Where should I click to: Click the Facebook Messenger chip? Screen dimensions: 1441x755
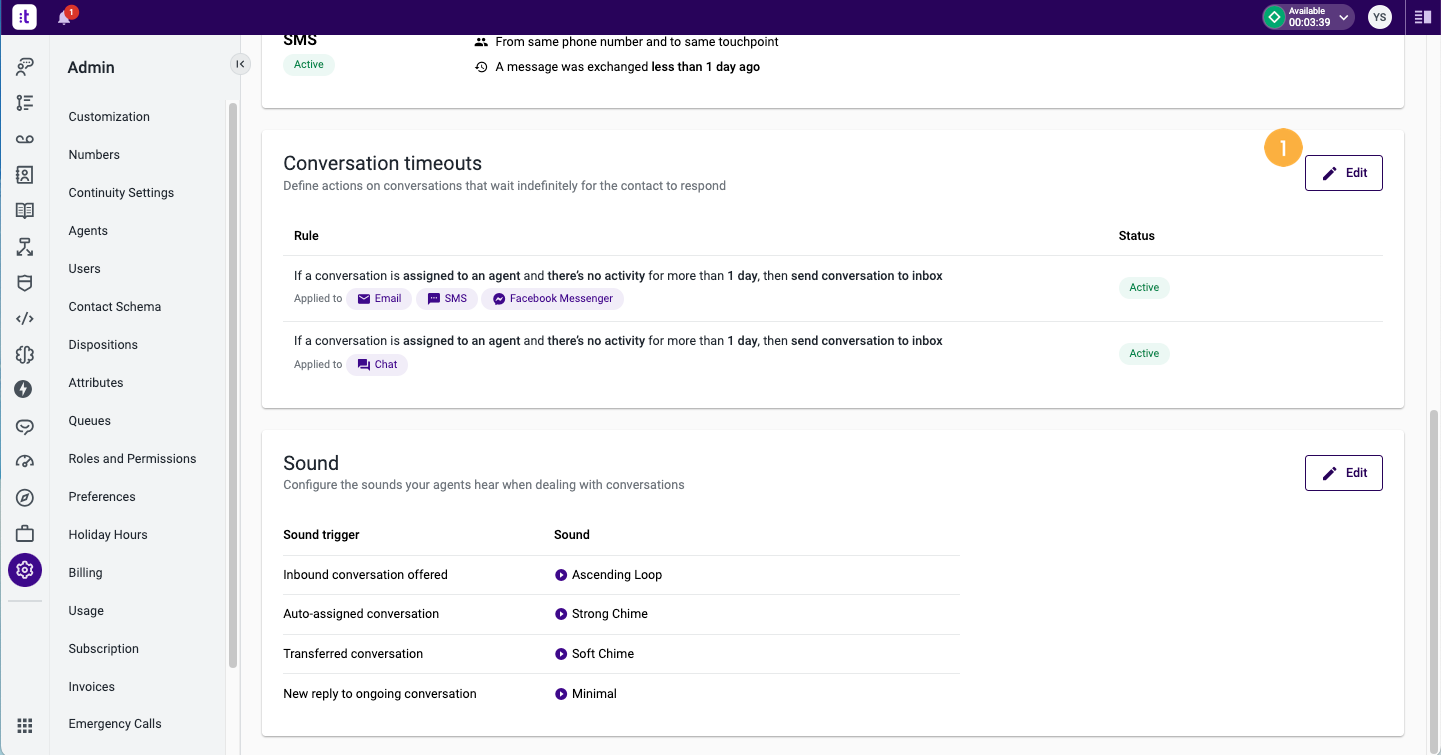552,299
